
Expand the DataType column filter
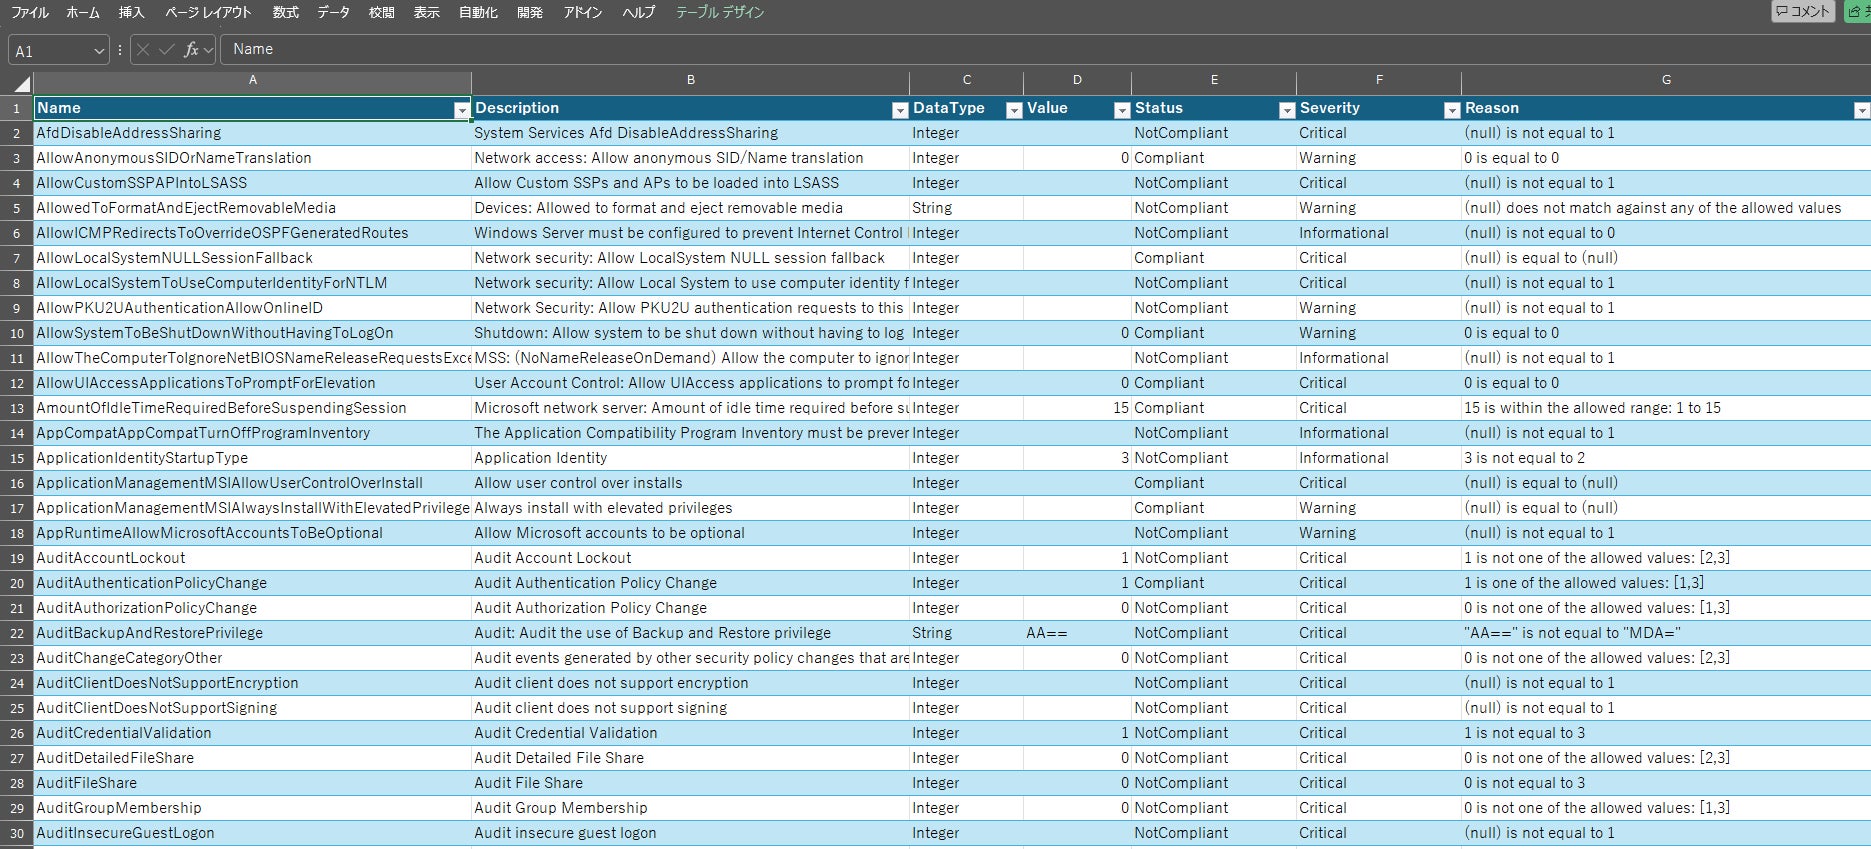pos(1013,110)
